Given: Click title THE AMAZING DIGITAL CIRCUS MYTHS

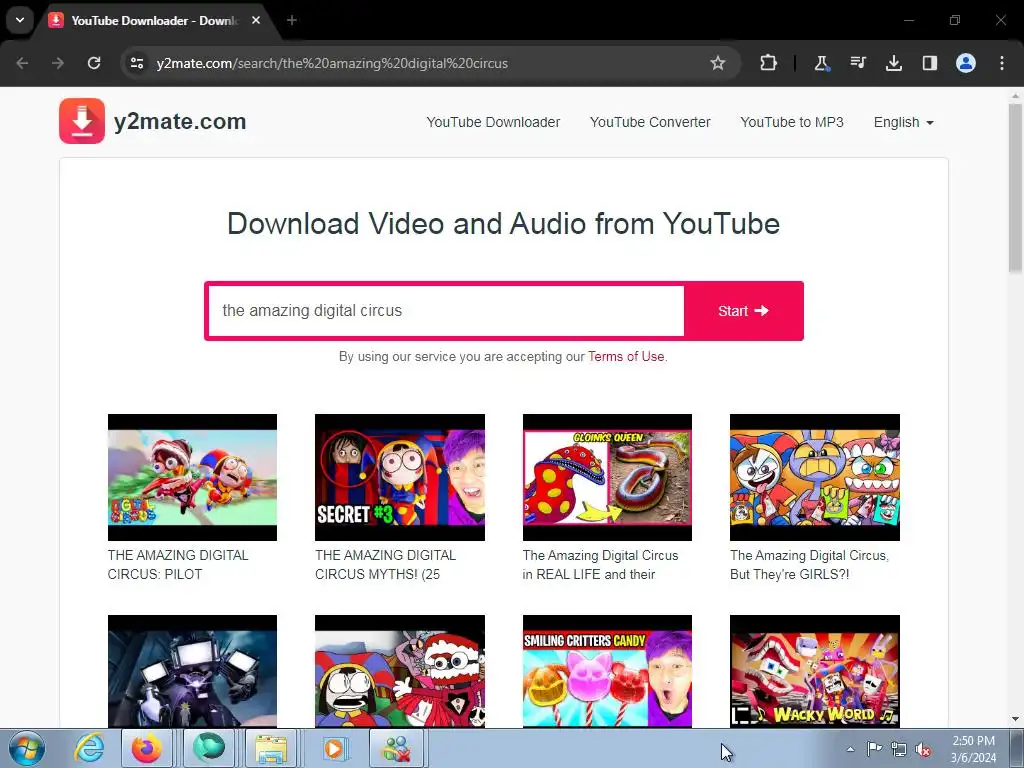Looking at the screenshot, I should [385, 565].
